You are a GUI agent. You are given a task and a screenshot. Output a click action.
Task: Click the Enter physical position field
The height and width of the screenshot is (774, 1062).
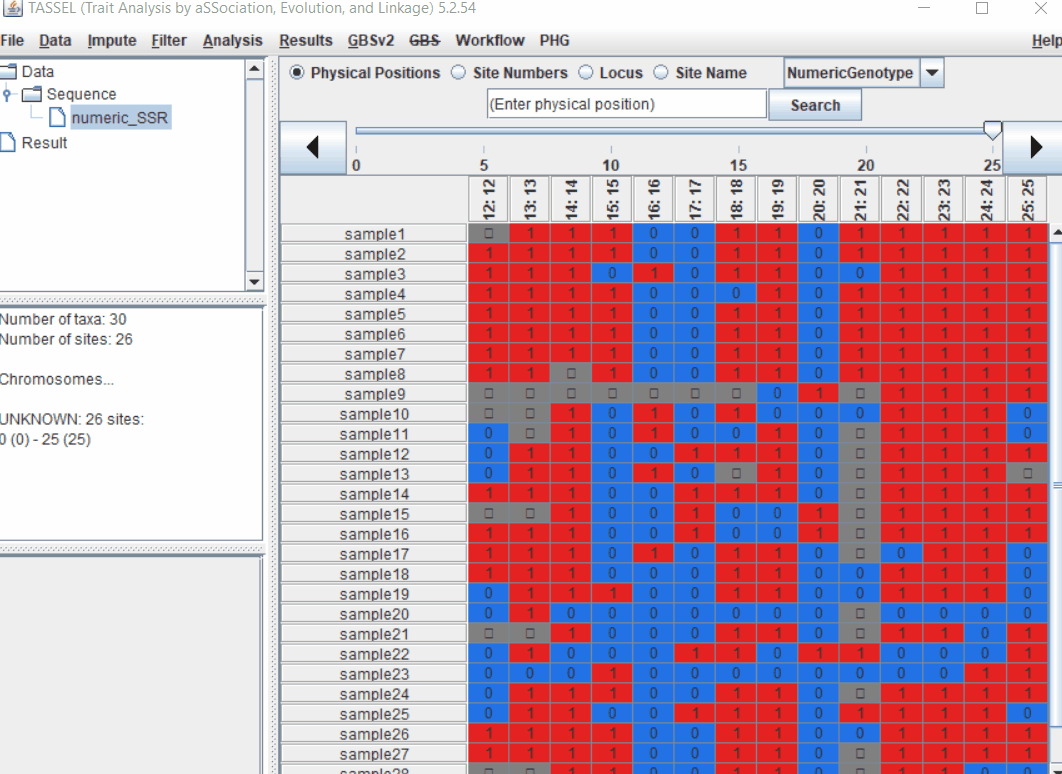(x=626, y=105)
